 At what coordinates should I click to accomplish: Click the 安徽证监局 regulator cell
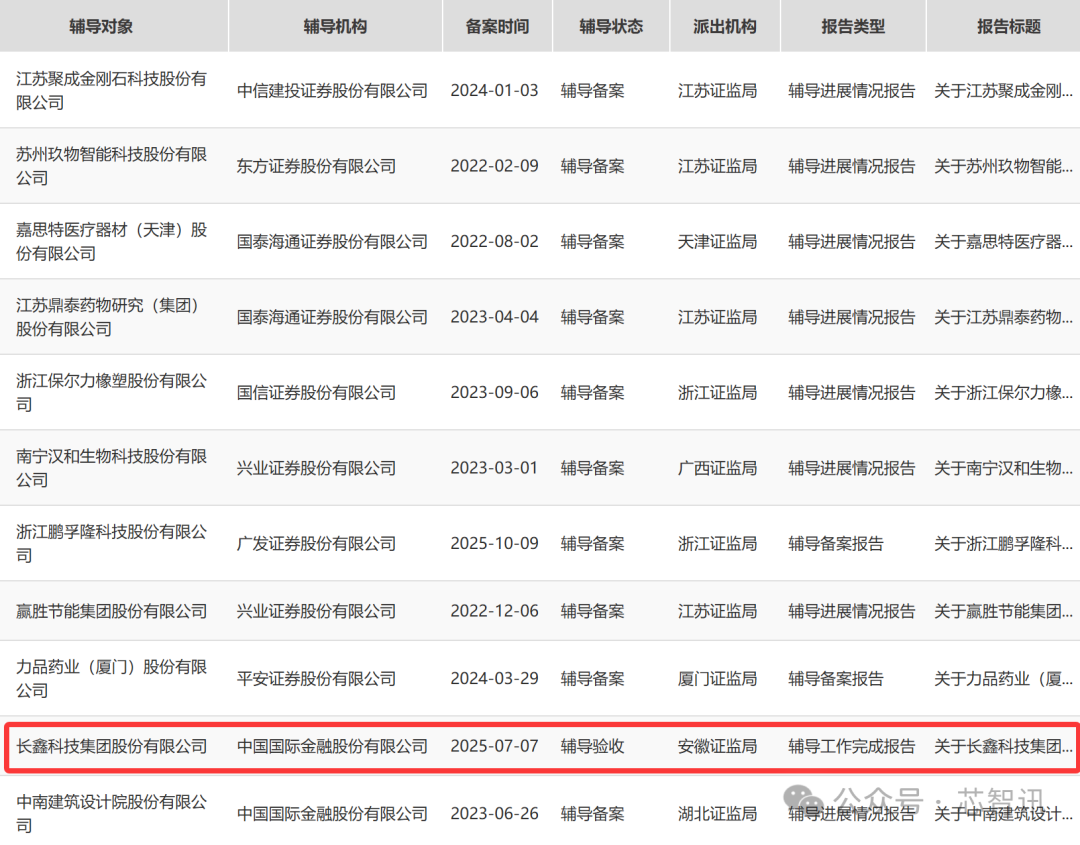tap(717, 746)
